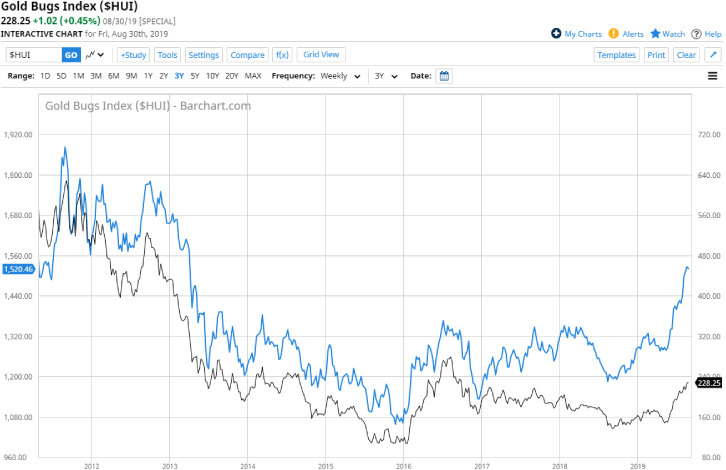Open the Help question mark icon

pyautogui.click(x=696, y=34)
